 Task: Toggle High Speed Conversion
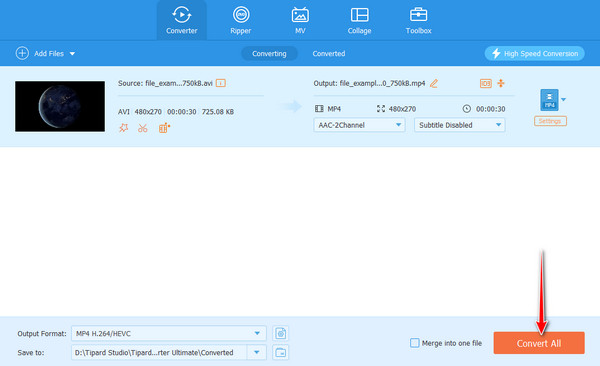click(535, 54)
